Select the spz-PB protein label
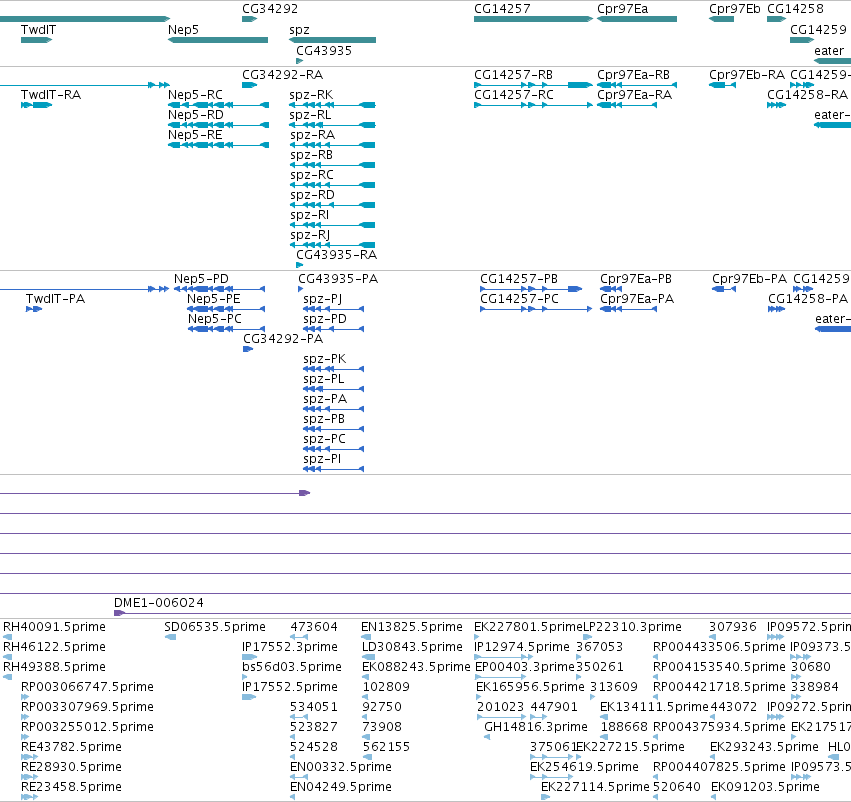851x802 pixels. click(x=324, y=419)
